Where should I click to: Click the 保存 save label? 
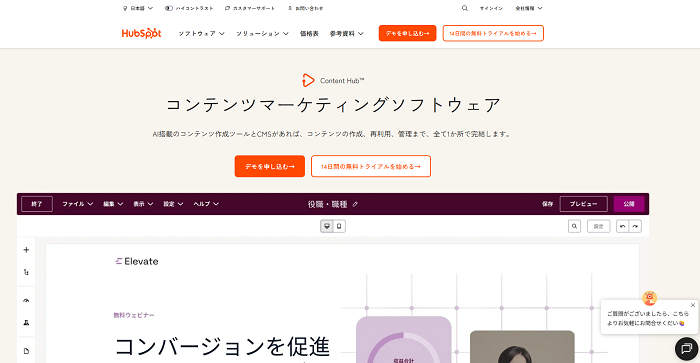[x=547, y=204]
